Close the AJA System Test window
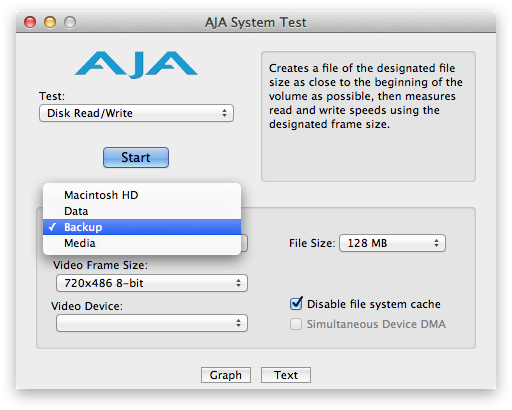This screenshot has width=512, height=410. (x=30, y=22)
